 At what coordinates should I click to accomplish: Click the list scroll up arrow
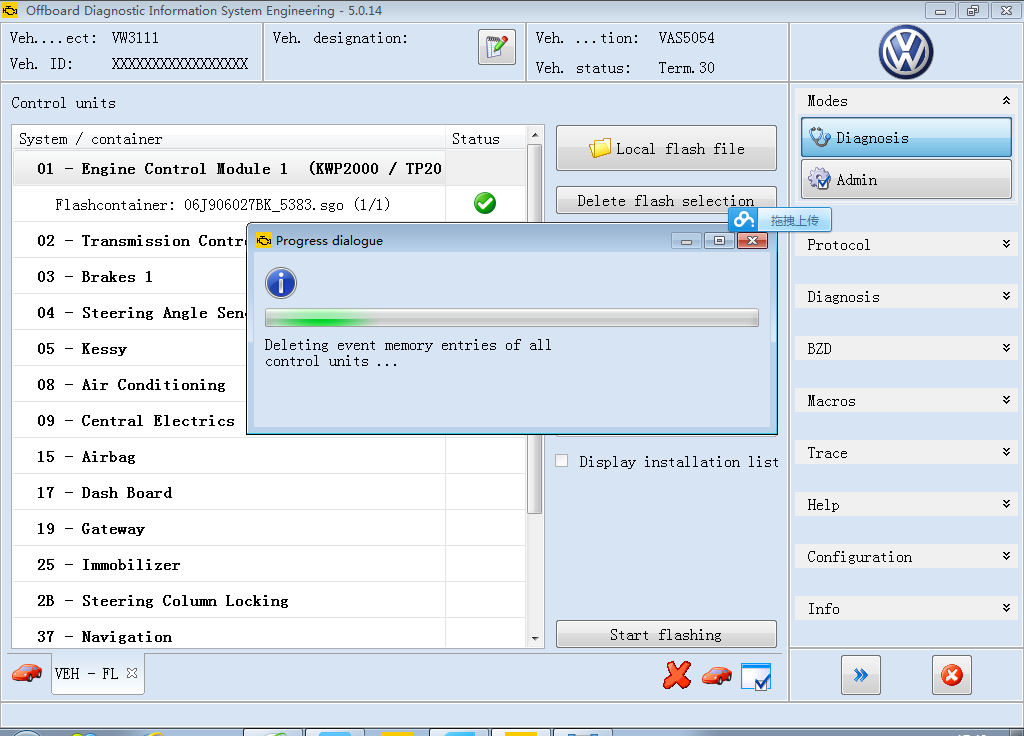click(535, 135)
